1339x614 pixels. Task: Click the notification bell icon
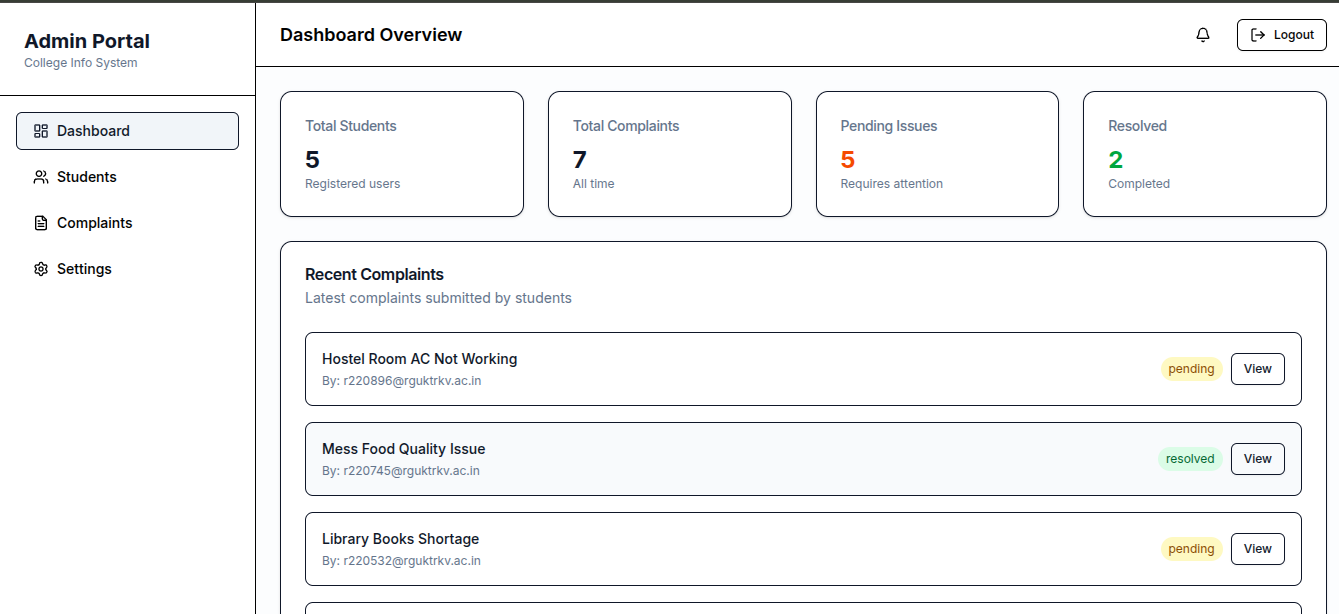click(x=1203, y=35)
